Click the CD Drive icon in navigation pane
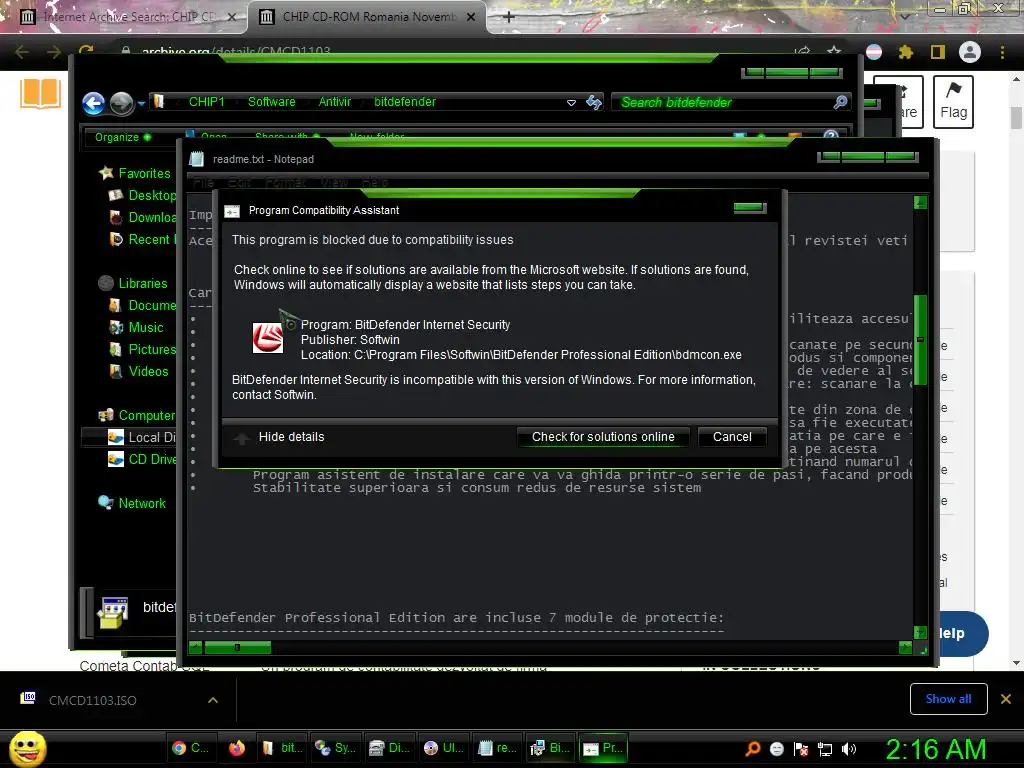Screen dimensions: 1024x768 [x=116, y=460]
